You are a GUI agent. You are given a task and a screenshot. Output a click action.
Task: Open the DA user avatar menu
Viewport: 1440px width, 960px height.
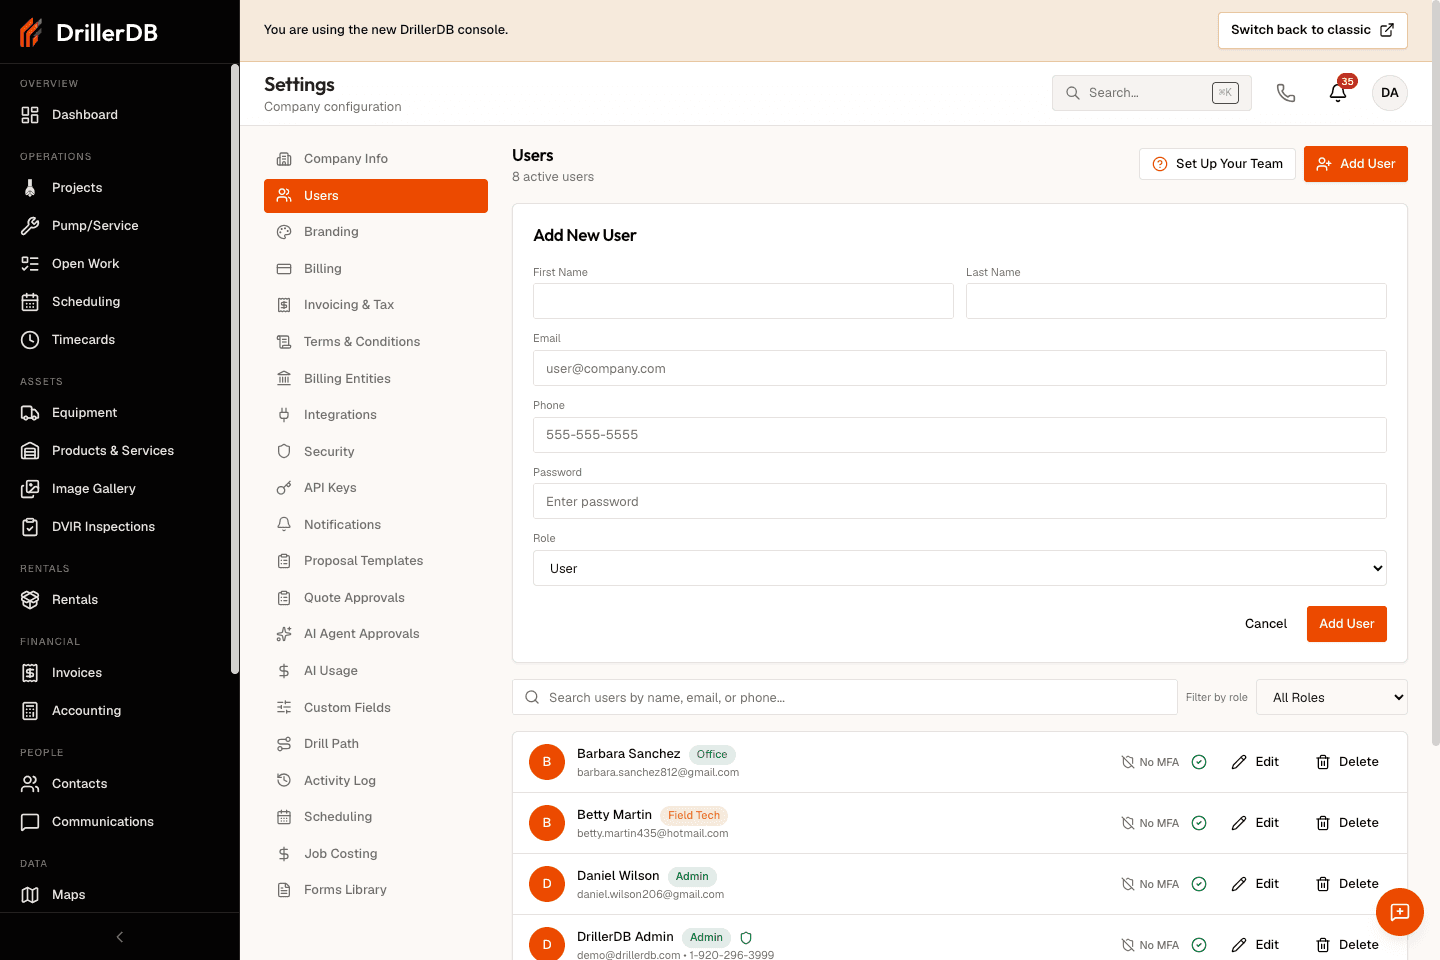pyautogui.click(x=1390, y=93)
